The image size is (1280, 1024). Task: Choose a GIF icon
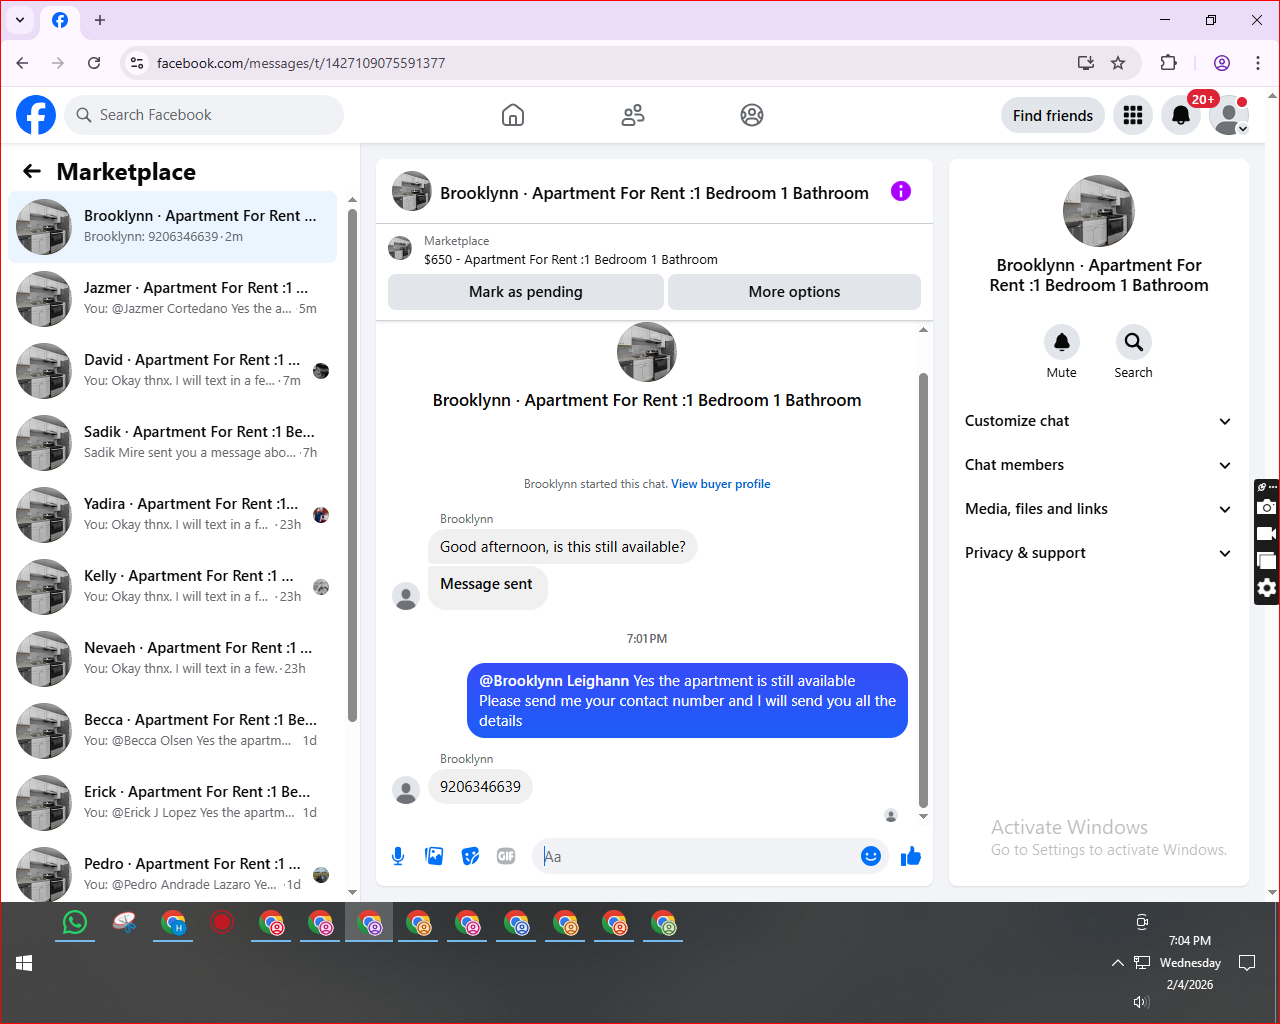[x=506, y=856]
